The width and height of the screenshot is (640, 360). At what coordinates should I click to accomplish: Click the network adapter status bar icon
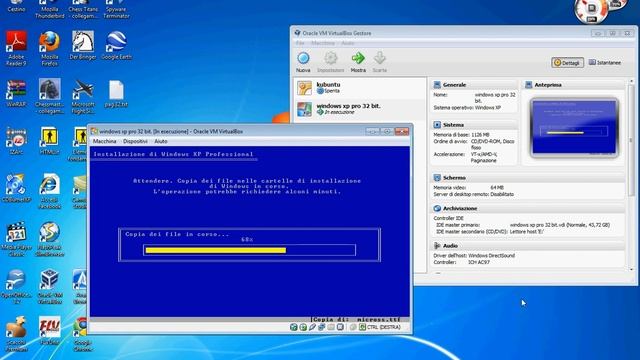coord(322,327)
